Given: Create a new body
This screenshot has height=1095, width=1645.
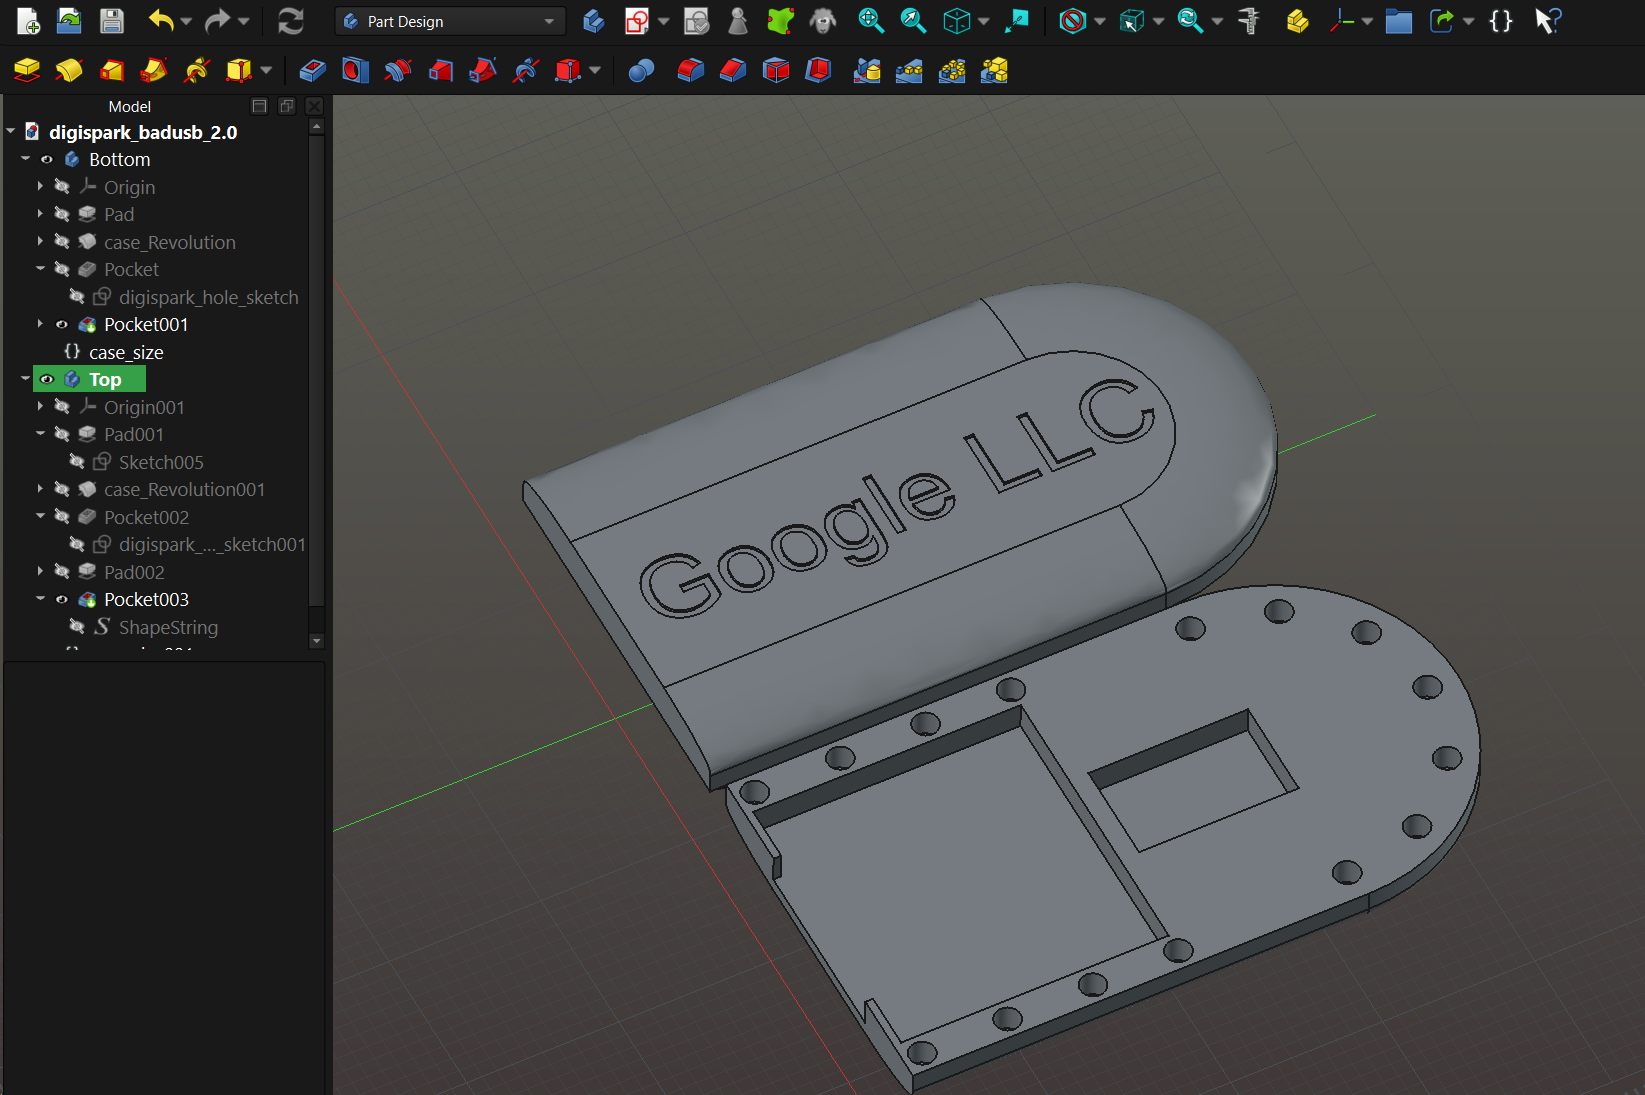Looking at the screenshot, I should coord(594,21).
